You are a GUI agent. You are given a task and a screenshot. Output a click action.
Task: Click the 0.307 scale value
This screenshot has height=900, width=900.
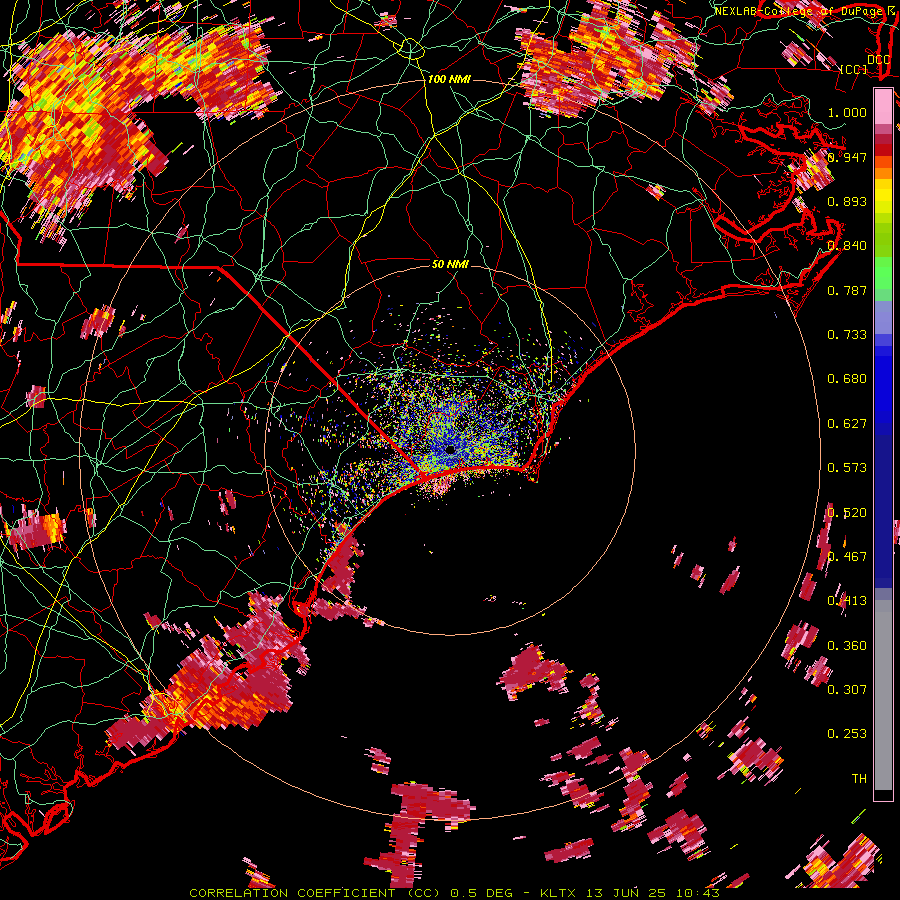pyautogui.click(x=847, y=690)
